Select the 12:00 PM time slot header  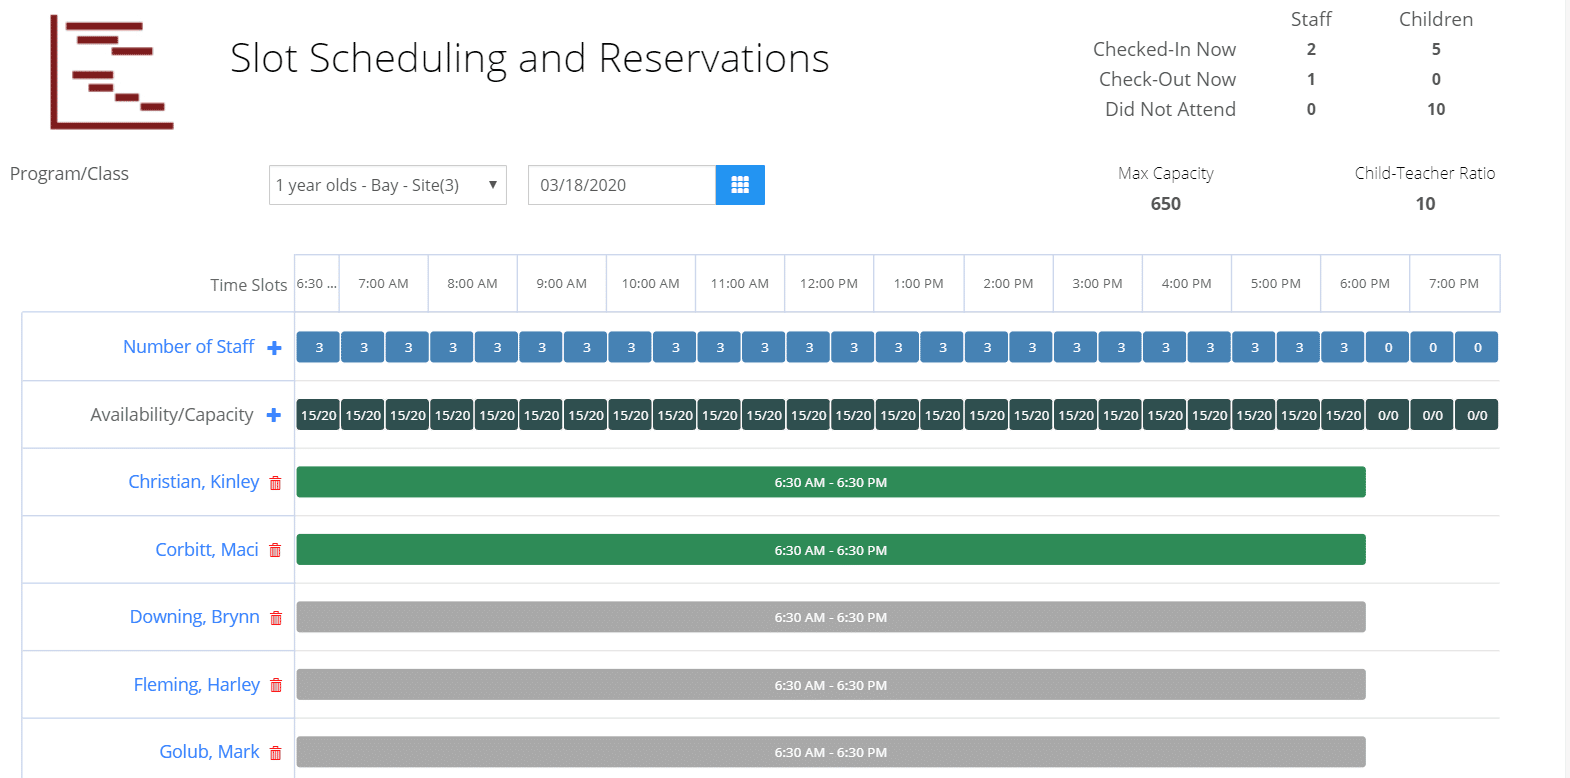(828, 284)
